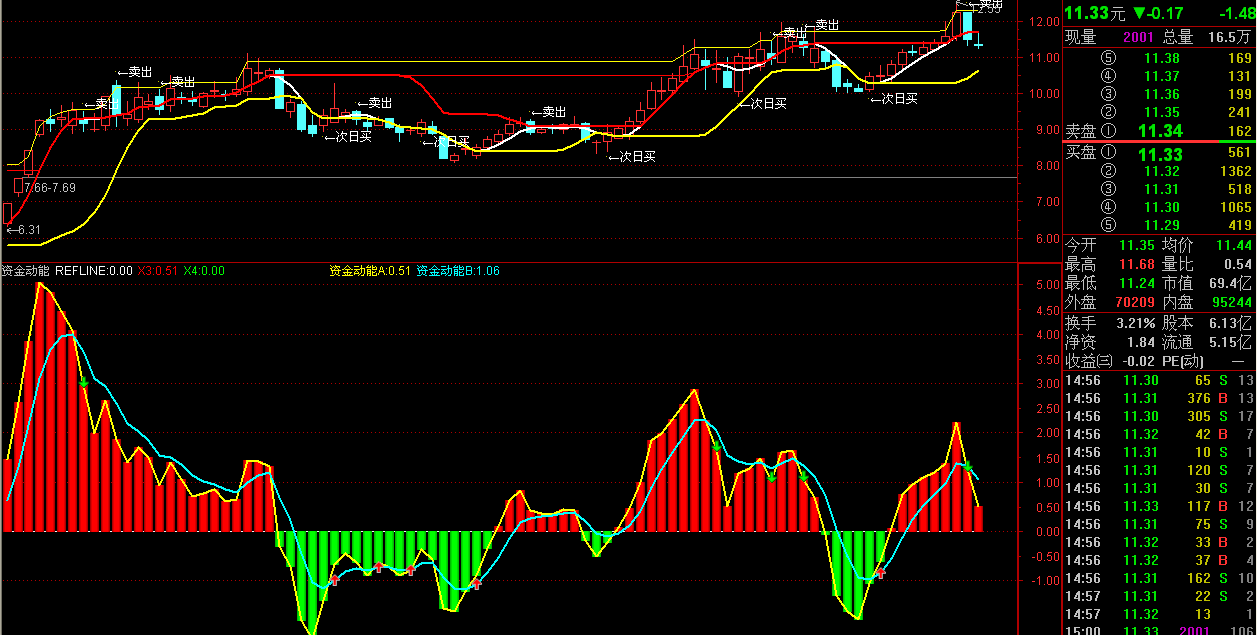This screenshot has height=635, width=1258.
Task: Click the buy level 4 volume 1065
Action: tap(1235, 207)
